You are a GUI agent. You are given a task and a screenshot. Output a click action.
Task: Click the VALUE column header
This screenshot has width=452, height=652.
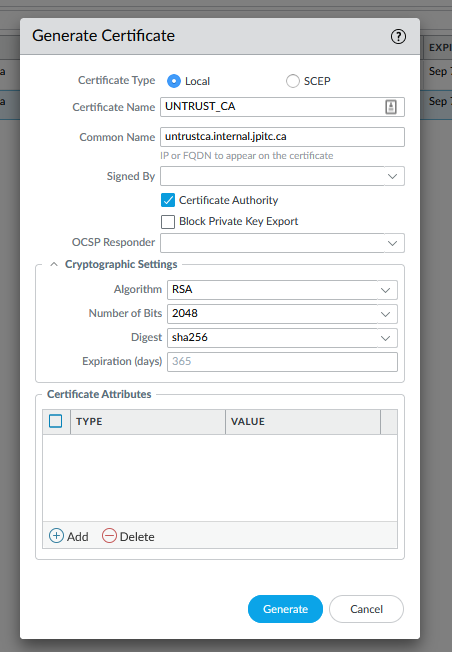pos(303,422)
